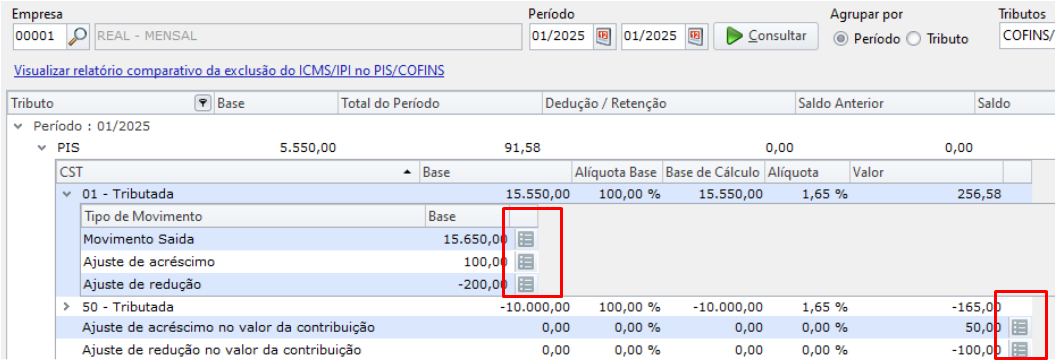Open detail list icon for Movimento Saida
The image size is (1062, 361).
tap(526, 239)
